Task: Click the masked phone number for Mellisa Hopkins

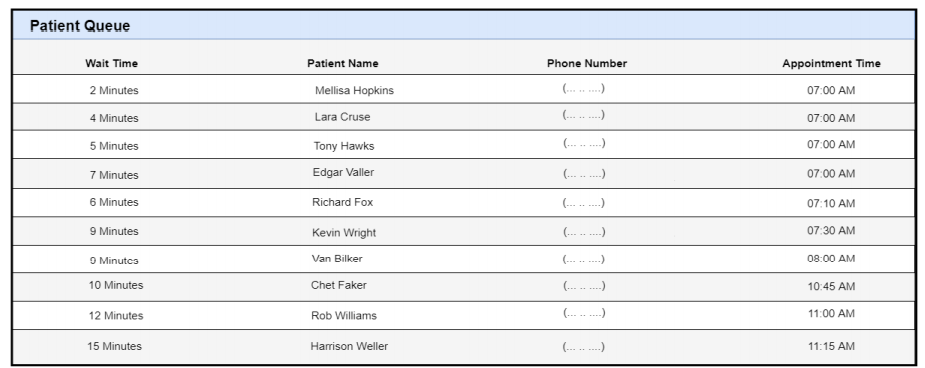Action: coord(583,89)
